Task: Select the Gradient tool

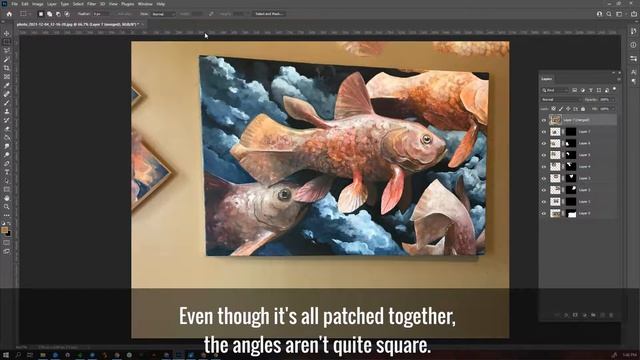Action: (x=7, y=137)
